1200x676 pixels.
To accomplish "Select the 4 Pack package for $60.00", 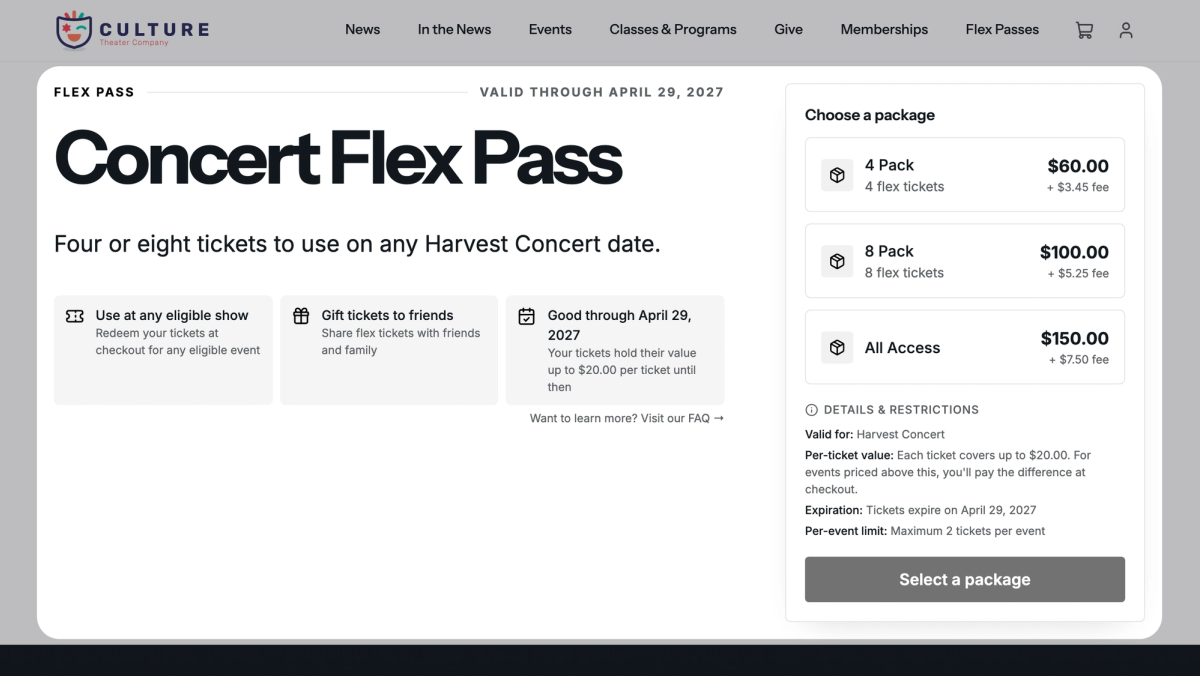I will pos(965,175).
